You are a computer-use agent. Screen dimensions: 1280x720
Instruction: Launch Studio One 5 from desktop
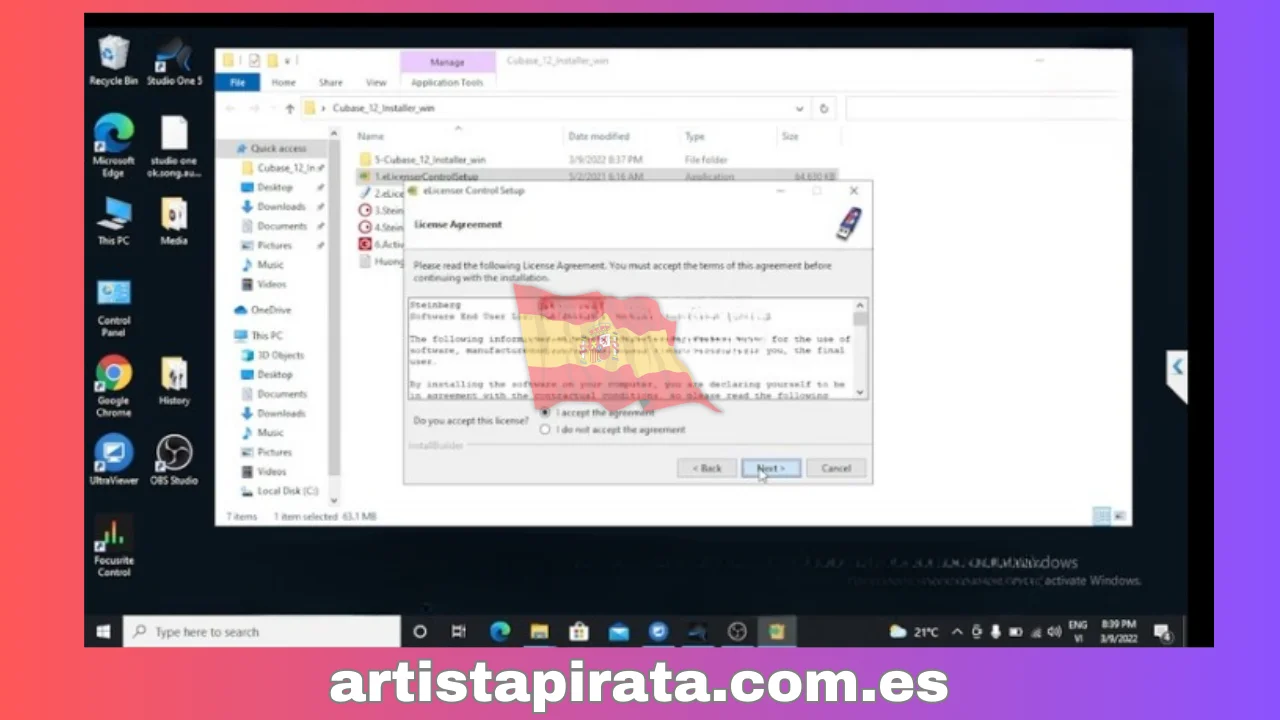pyautogui.click(x=174, y=60)
